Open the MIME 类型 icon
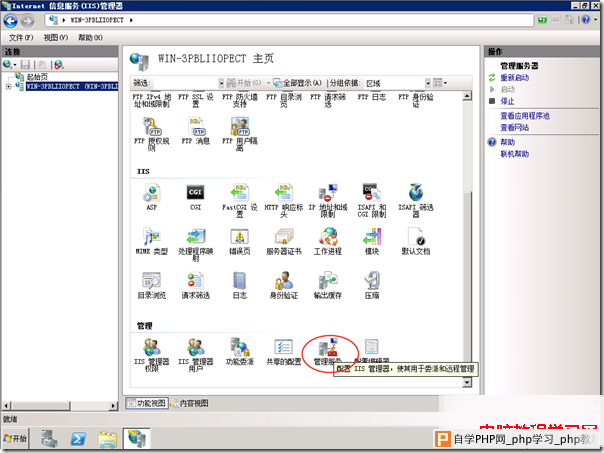 (x=151, y=239)
